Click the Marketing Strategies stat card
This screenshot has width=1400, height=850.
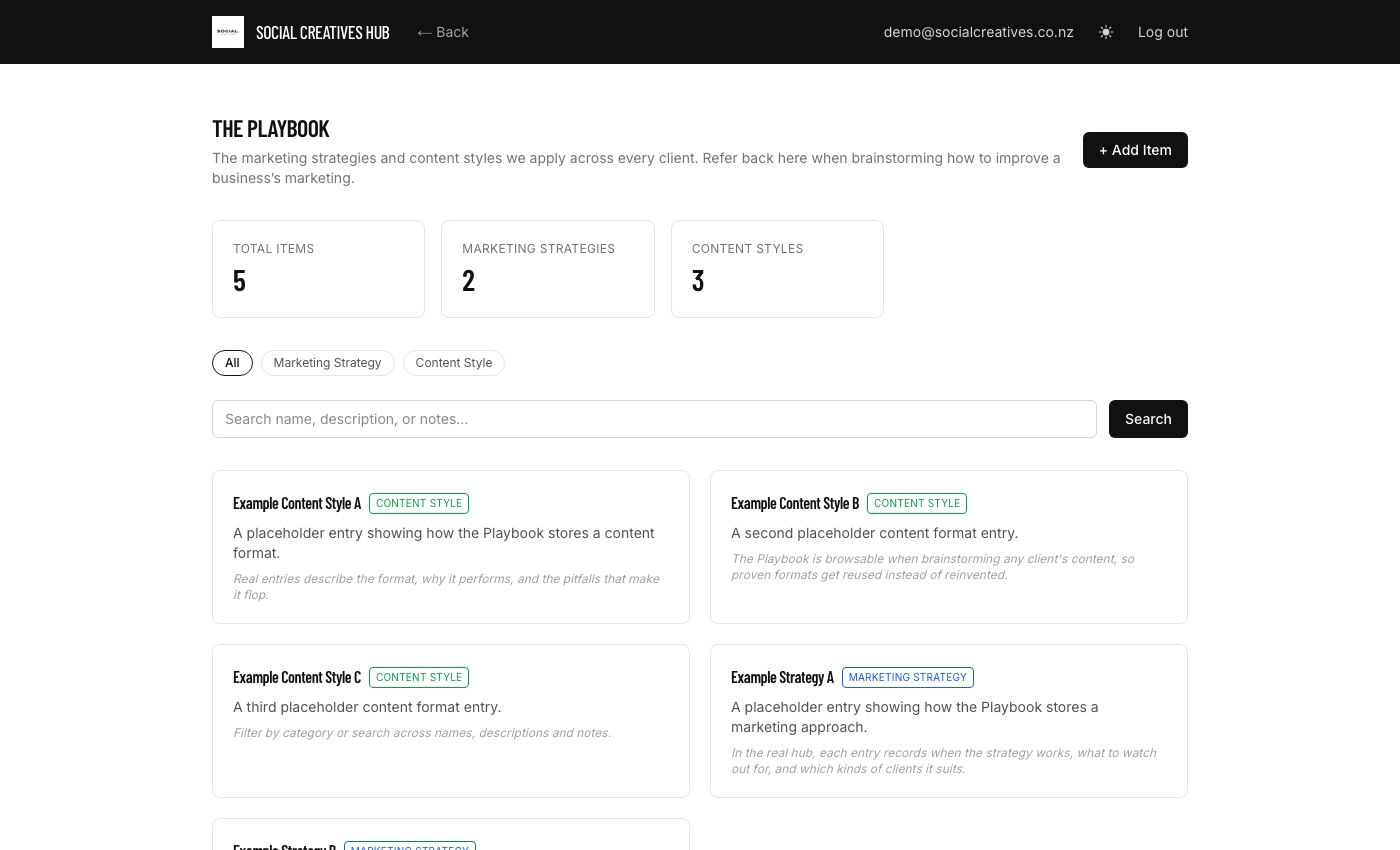[x=548, y=269]
